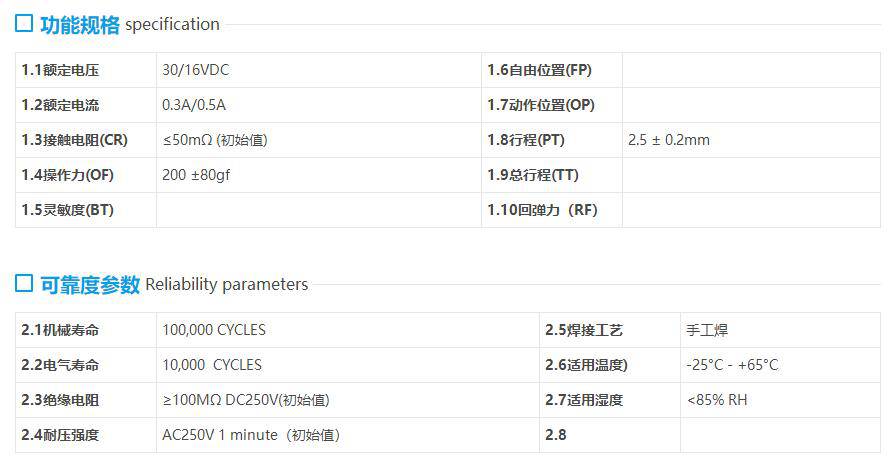This screenshot has height=462, width=891.
Task: Click the 1.6自由位置(FP) label
Action: pos(539,70)
